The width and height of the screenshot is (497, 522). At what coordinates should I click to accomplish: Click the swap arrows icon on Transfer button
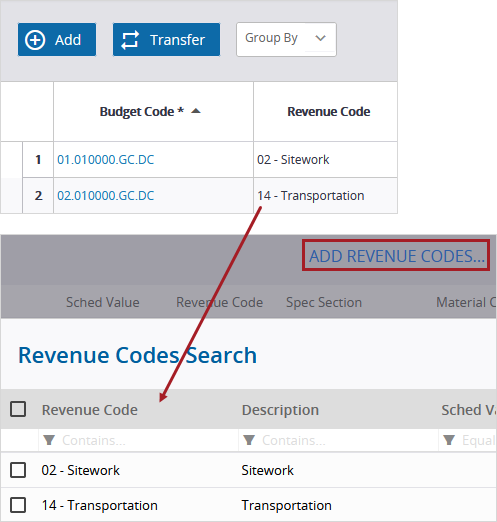coord(130,40)
